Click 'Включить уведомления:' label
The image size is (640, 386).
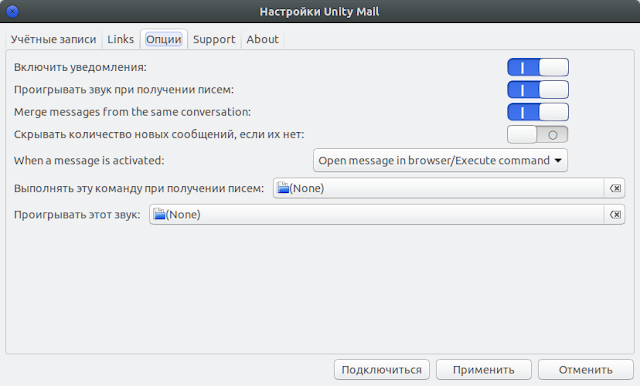click(x=80, y=67)
